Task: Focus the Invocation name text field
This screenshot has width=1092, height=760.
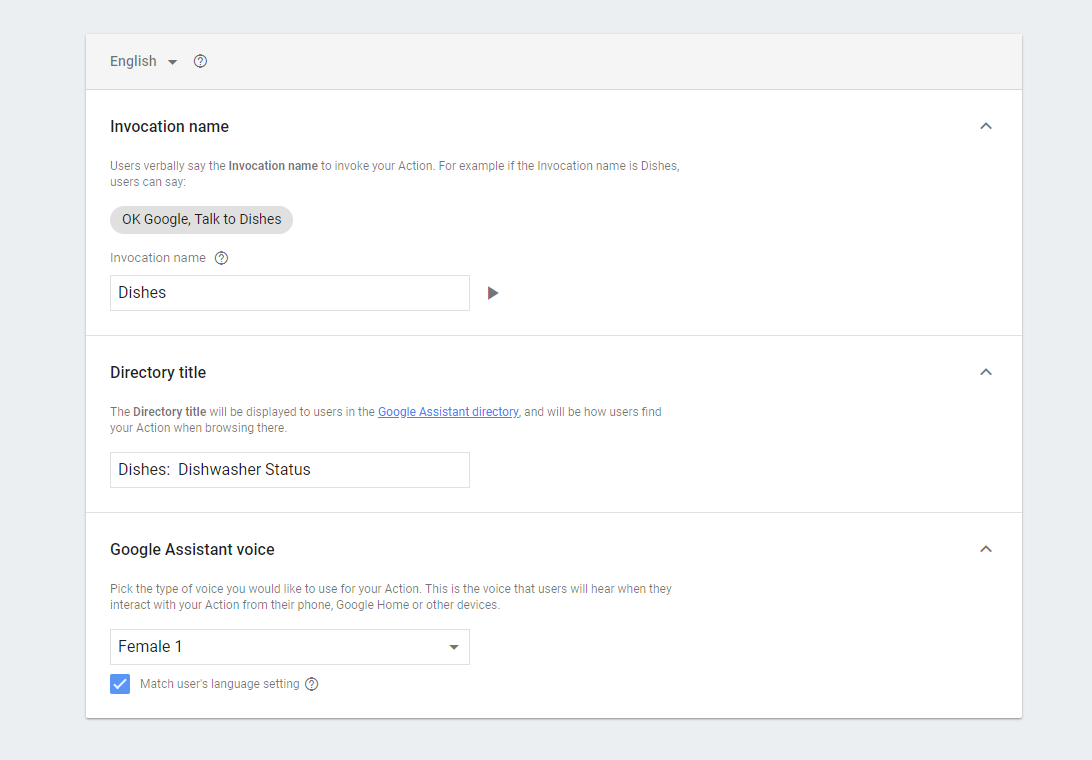Action: tap(289, 293)
